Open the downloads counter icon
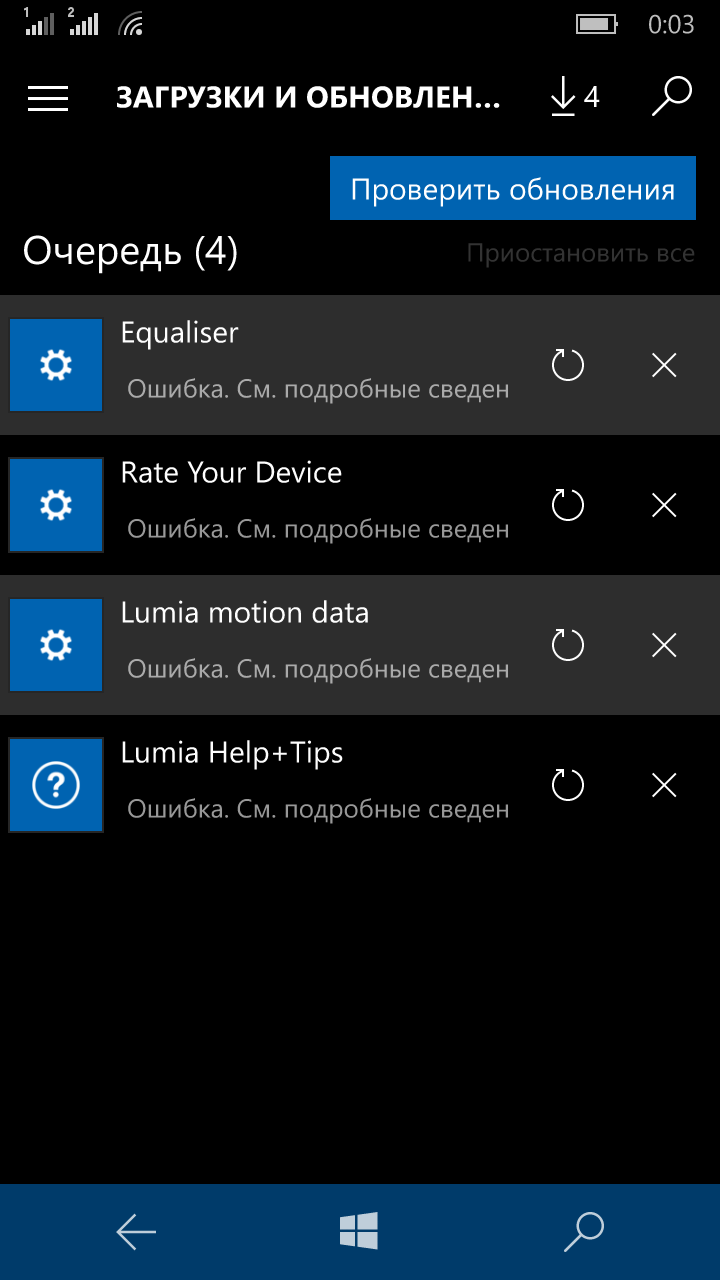Viewport: 720px width, 1280px height. tap(574, 97)
